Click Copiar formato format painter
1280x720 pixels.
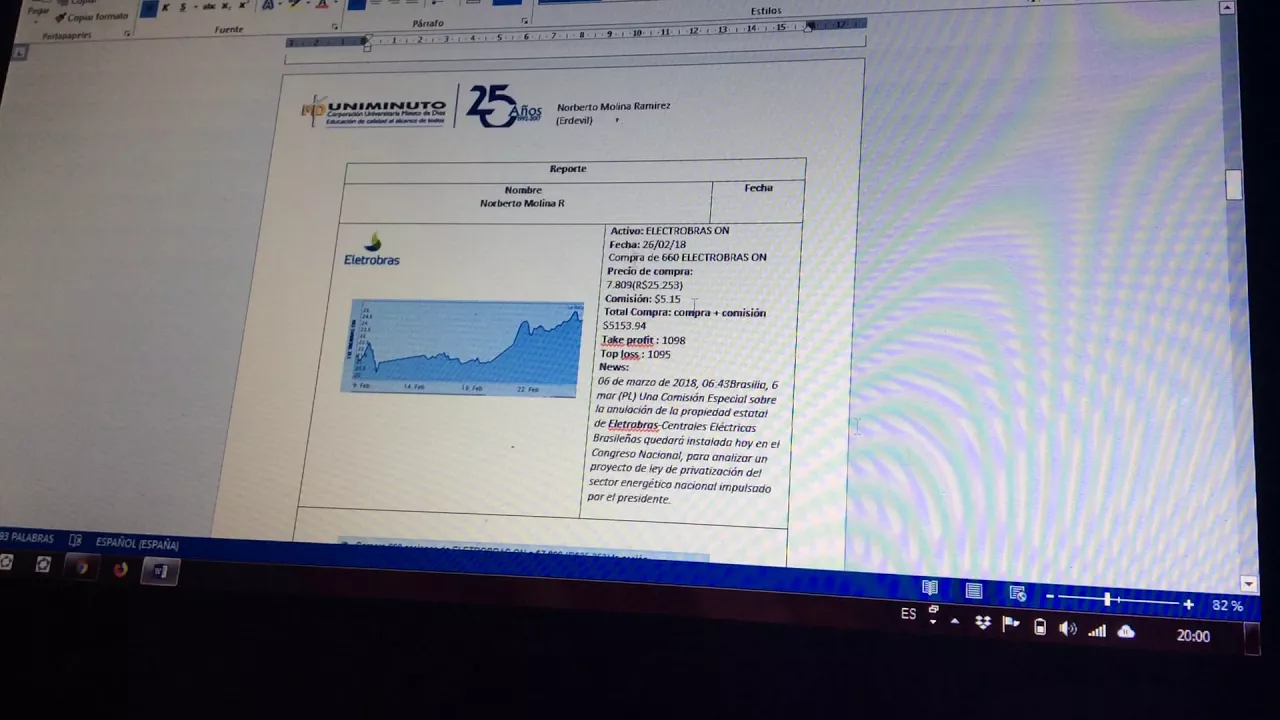coord(91,17)
